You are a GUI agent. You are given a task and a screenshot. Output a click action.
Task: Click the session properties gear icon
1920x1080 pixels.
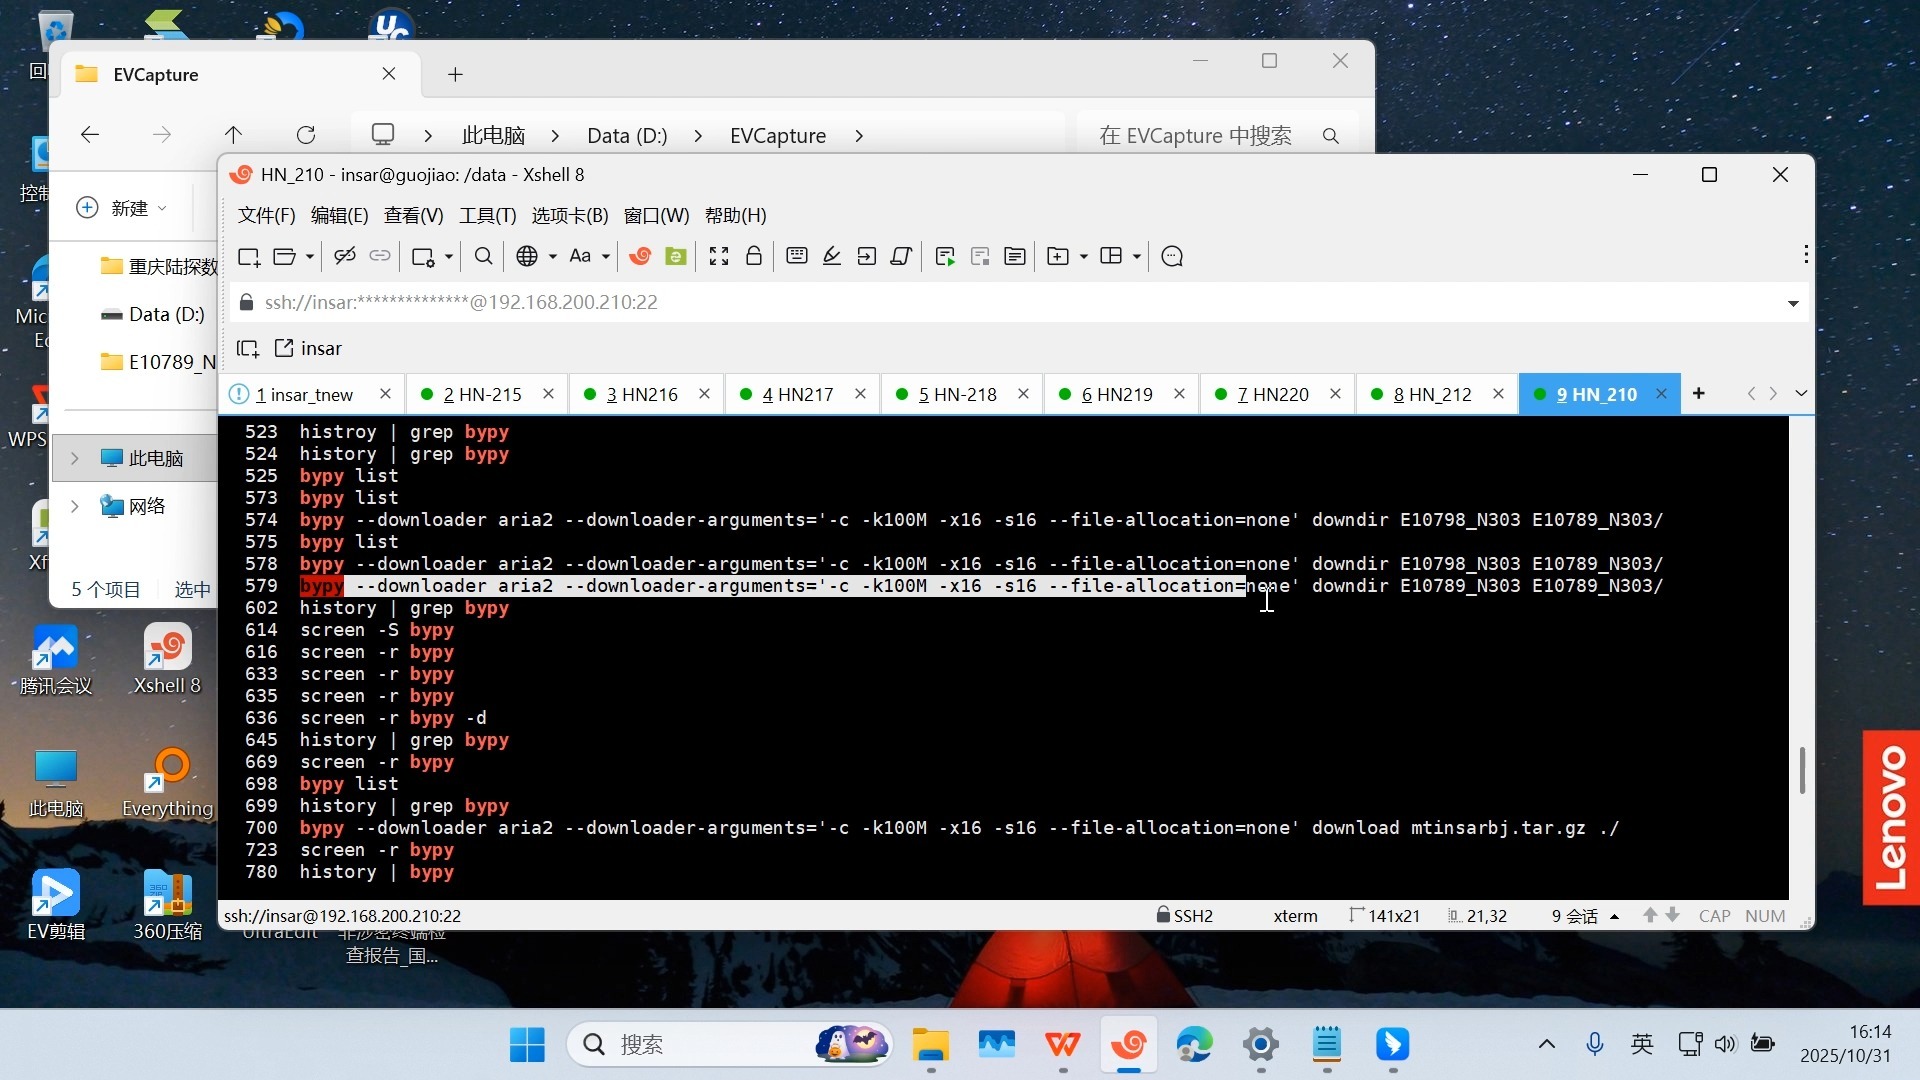point(423,257)
